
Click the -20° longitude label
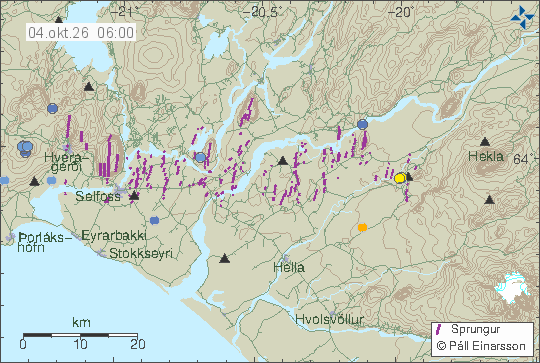tap(401, 12)
